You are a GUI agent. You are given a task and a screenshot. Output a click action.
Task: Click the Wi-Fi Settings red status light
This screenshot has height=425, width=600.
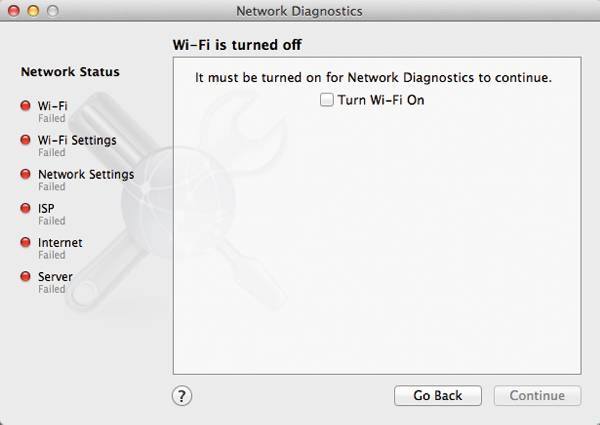point(25,140)
